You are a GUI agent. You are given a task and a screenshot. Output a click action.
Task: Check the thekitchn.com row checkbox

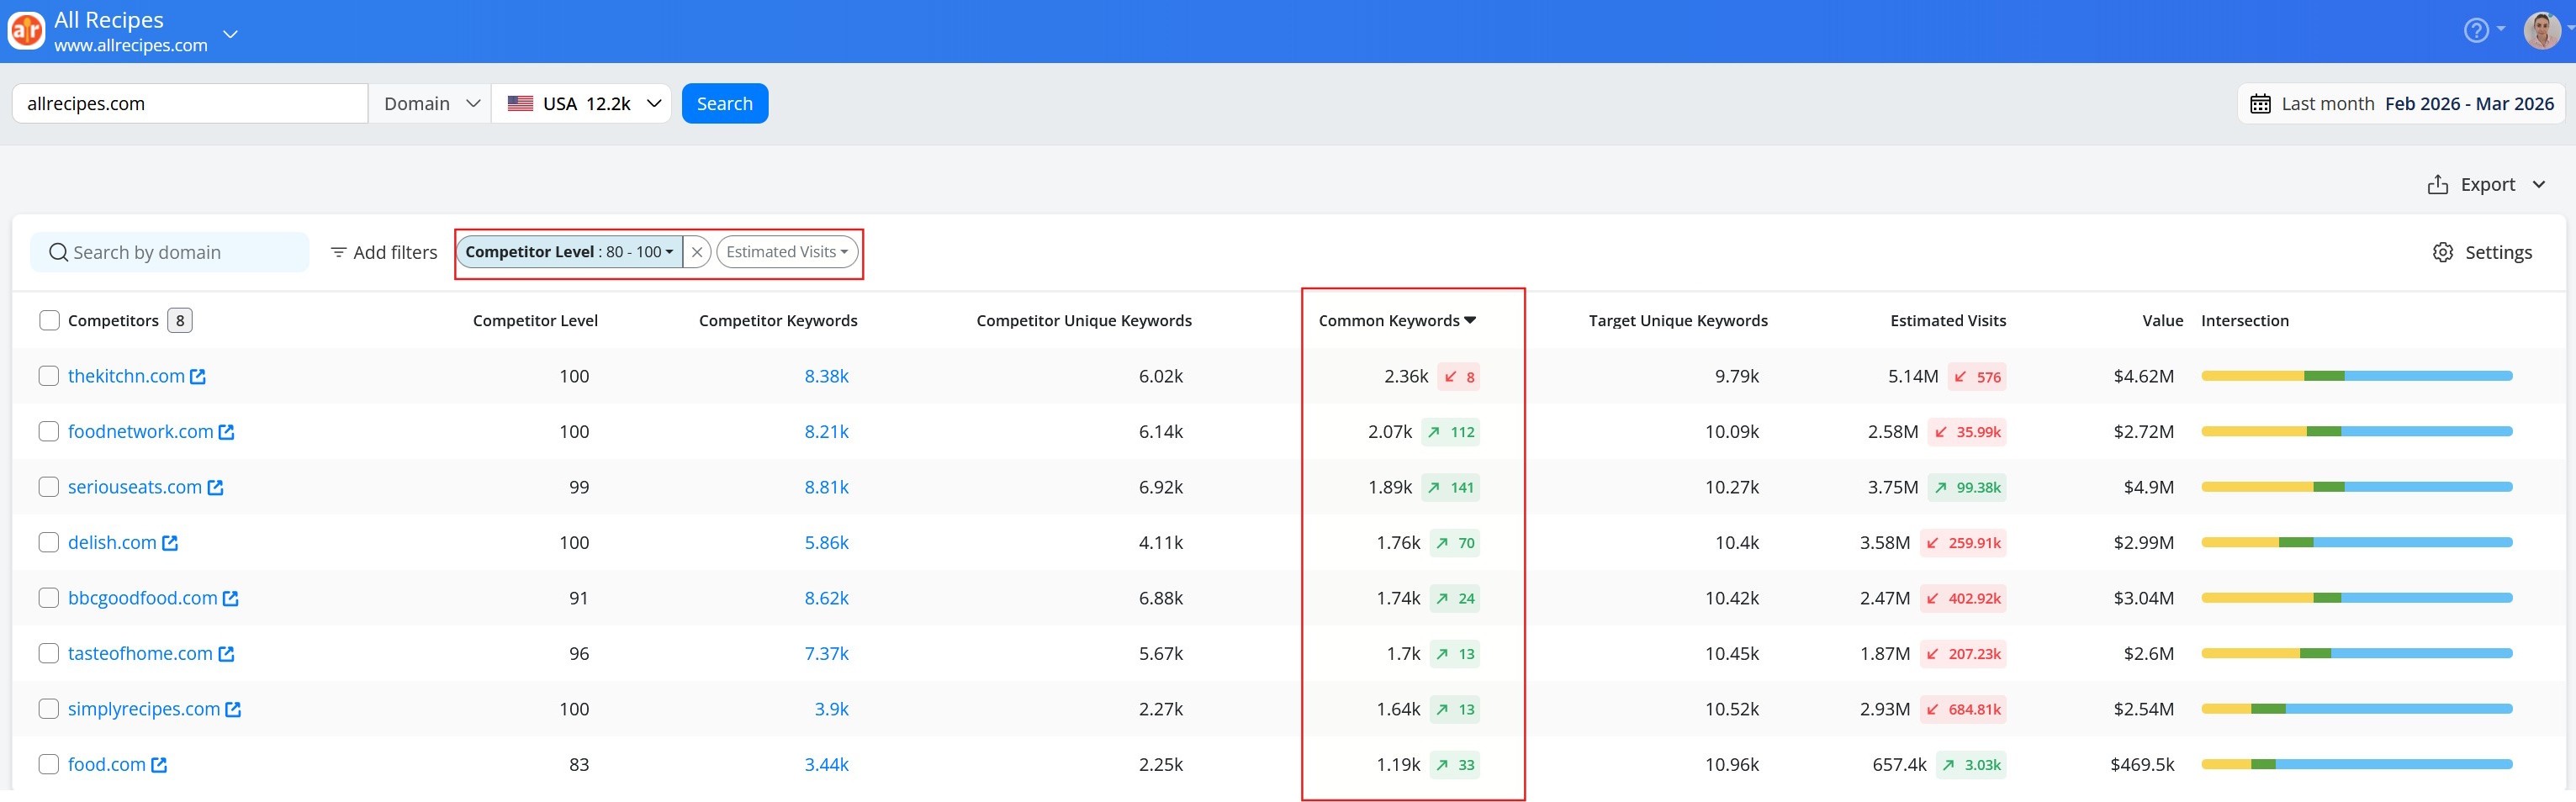[49, 376]
